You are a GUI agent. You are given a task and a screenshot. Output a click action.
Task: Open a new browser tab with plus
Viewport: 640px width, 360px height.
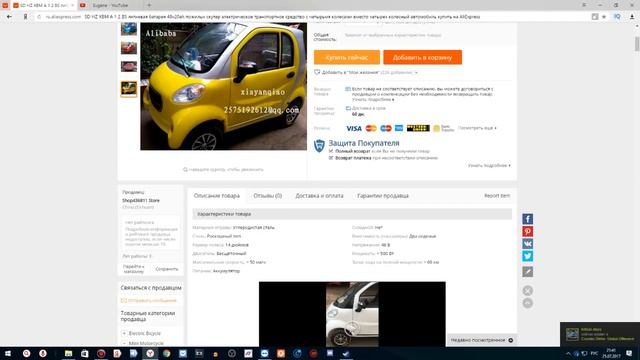point(149,5)
